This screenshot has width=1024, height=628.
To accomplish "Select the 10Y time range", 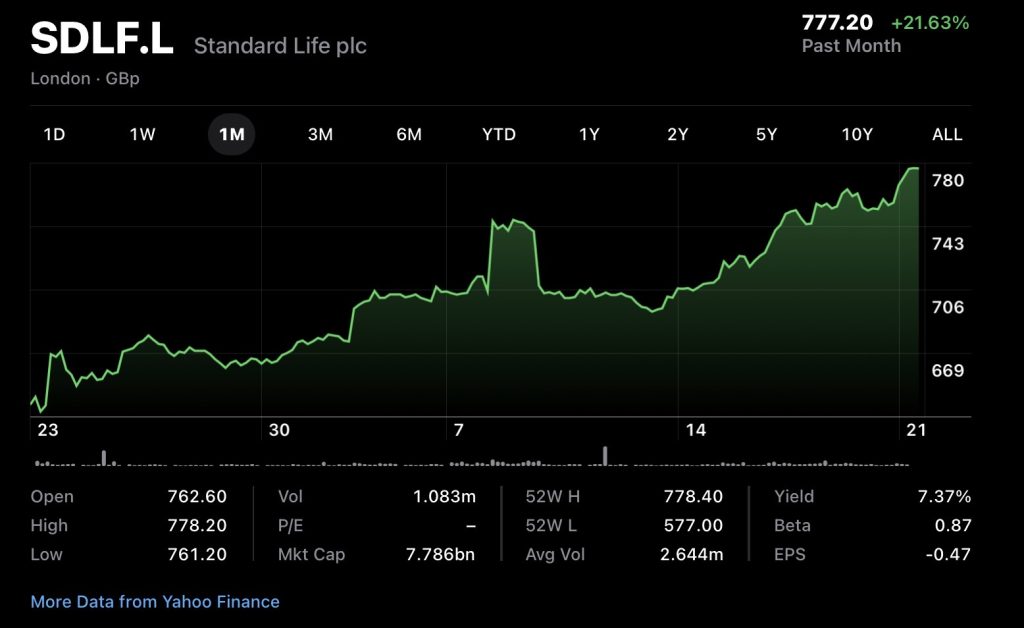I will (x=856, y=134).
